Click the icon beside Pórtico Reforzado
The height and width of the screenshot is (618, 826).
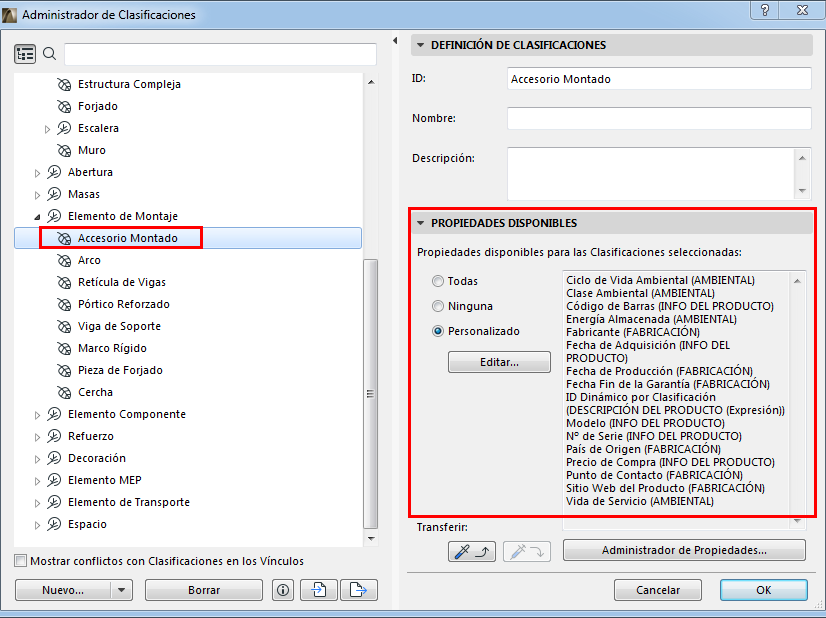click(64, 305)
